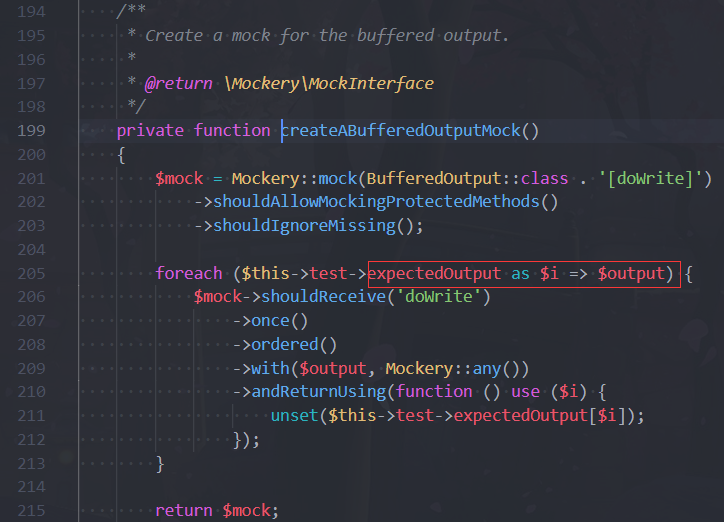This screenshot has width=724, height=522.
Task: Click the 'private' keyword on line 199
Action: coord(150,131)
